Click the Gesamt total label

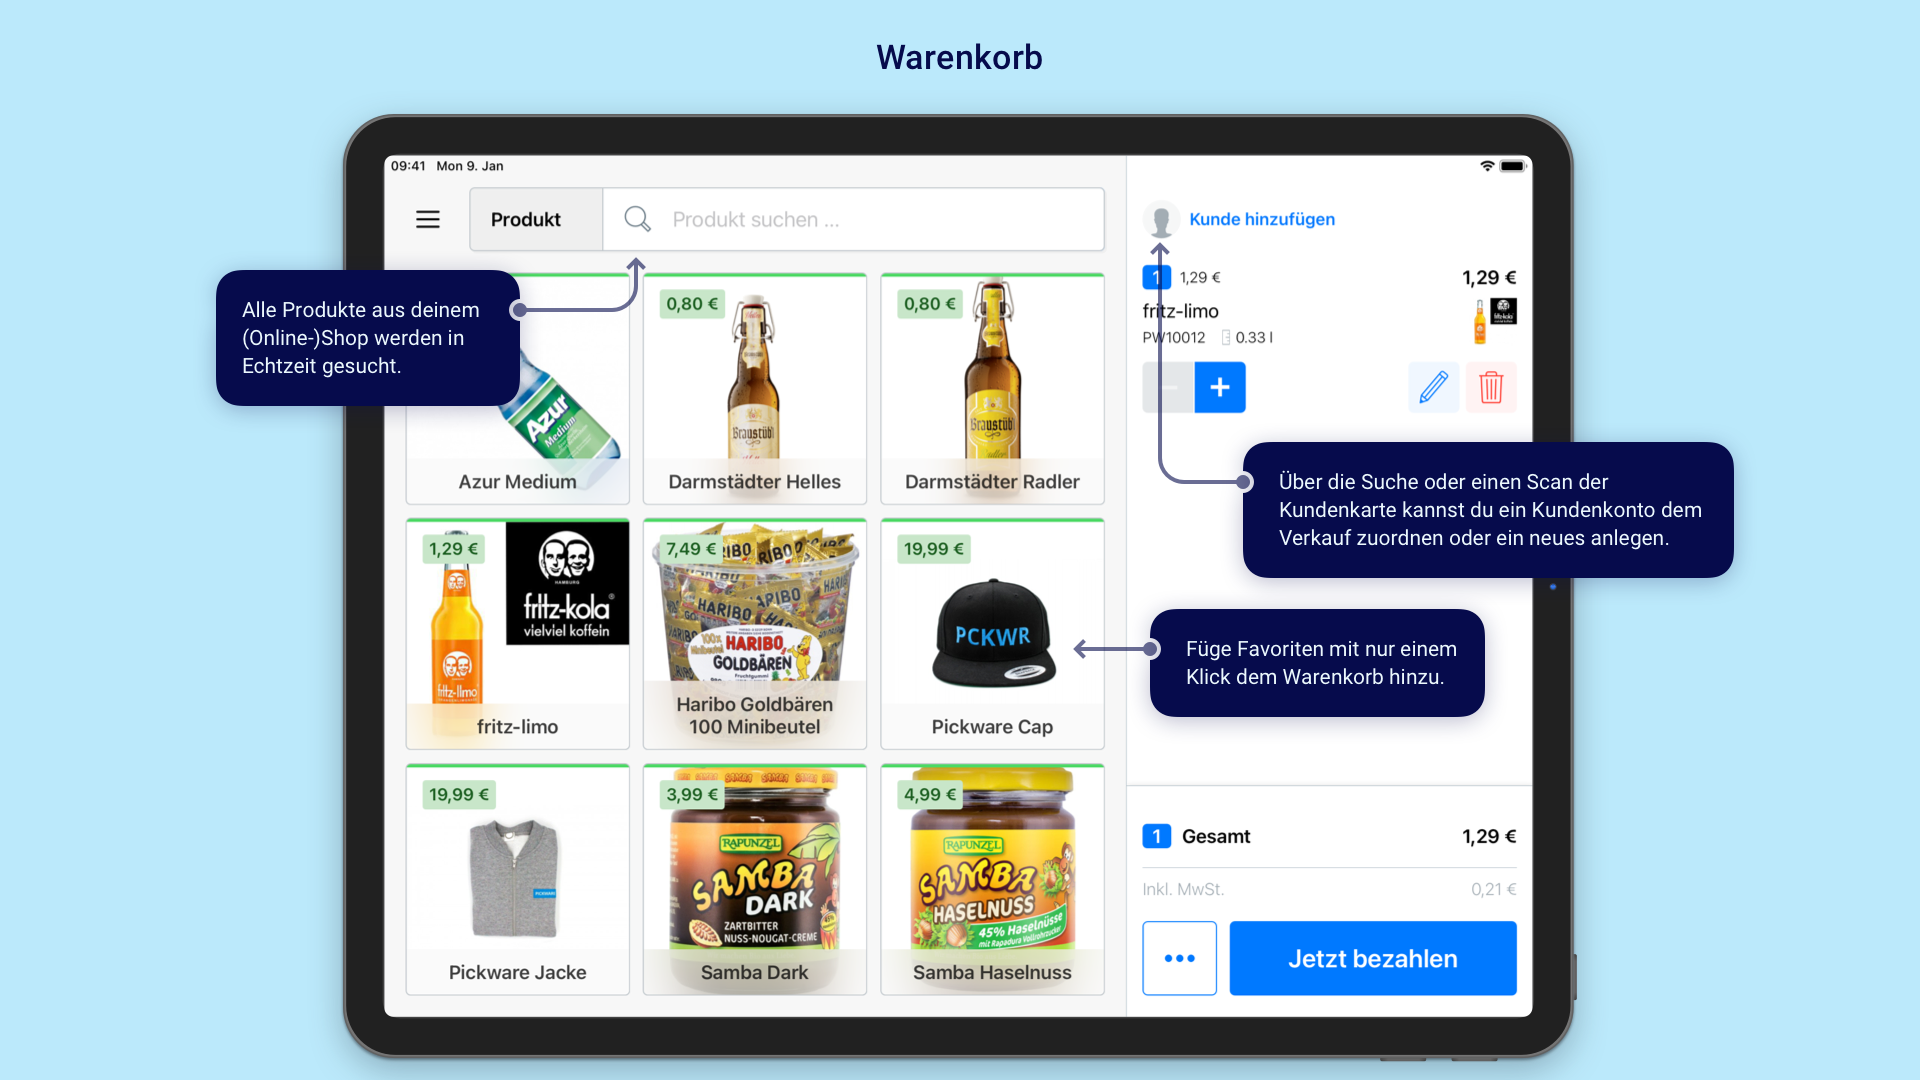[1216, 836]
